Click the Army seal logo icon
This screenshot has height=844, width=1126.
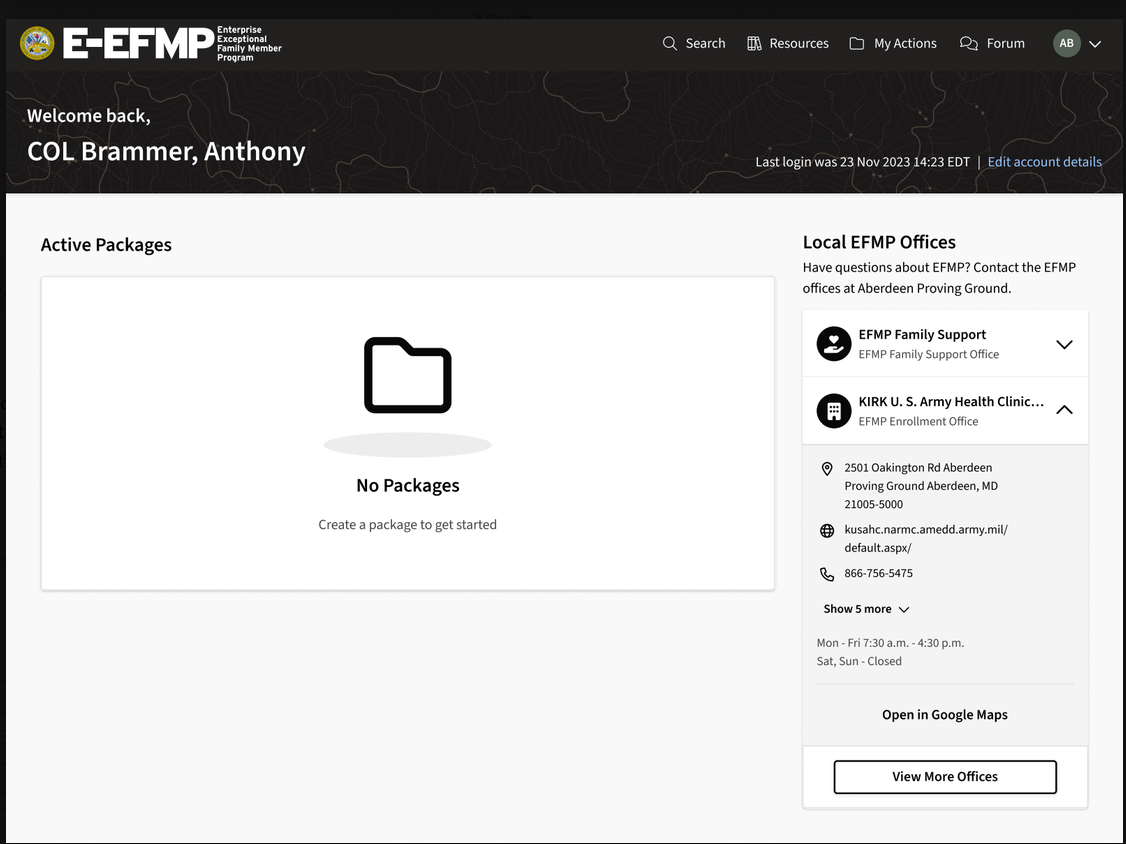pos(37,43)
